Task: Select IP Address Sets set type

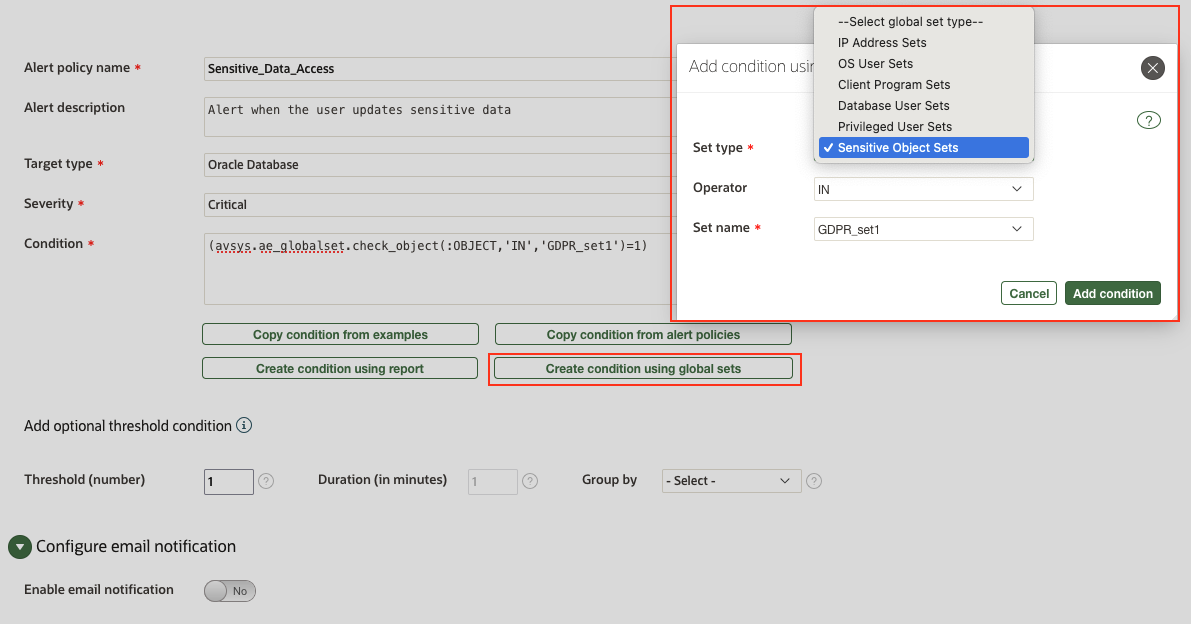Action: tap(881, 43)
